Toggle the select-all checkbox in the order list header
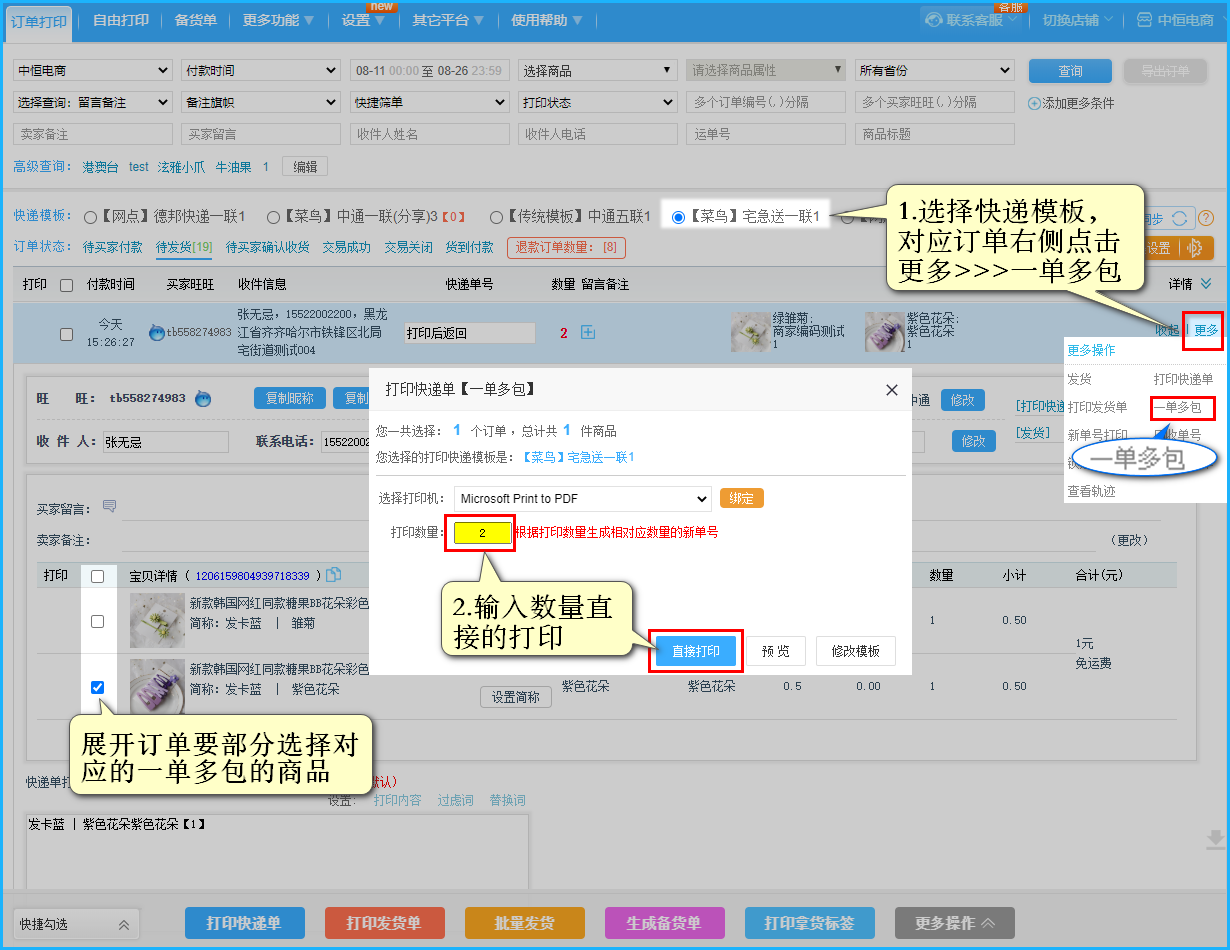1230x950 pixels. tap(66, 285)
